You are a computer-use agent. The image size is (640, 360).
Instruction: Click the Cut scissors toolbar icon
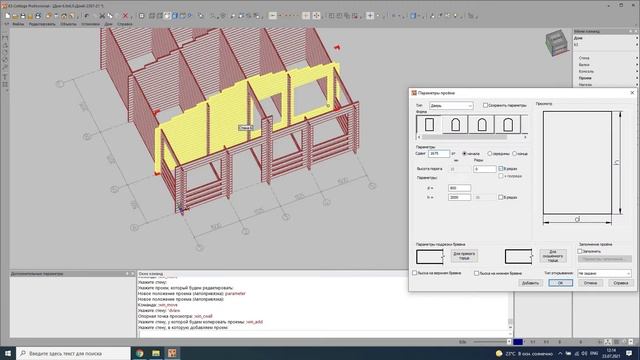pos(102,16)
